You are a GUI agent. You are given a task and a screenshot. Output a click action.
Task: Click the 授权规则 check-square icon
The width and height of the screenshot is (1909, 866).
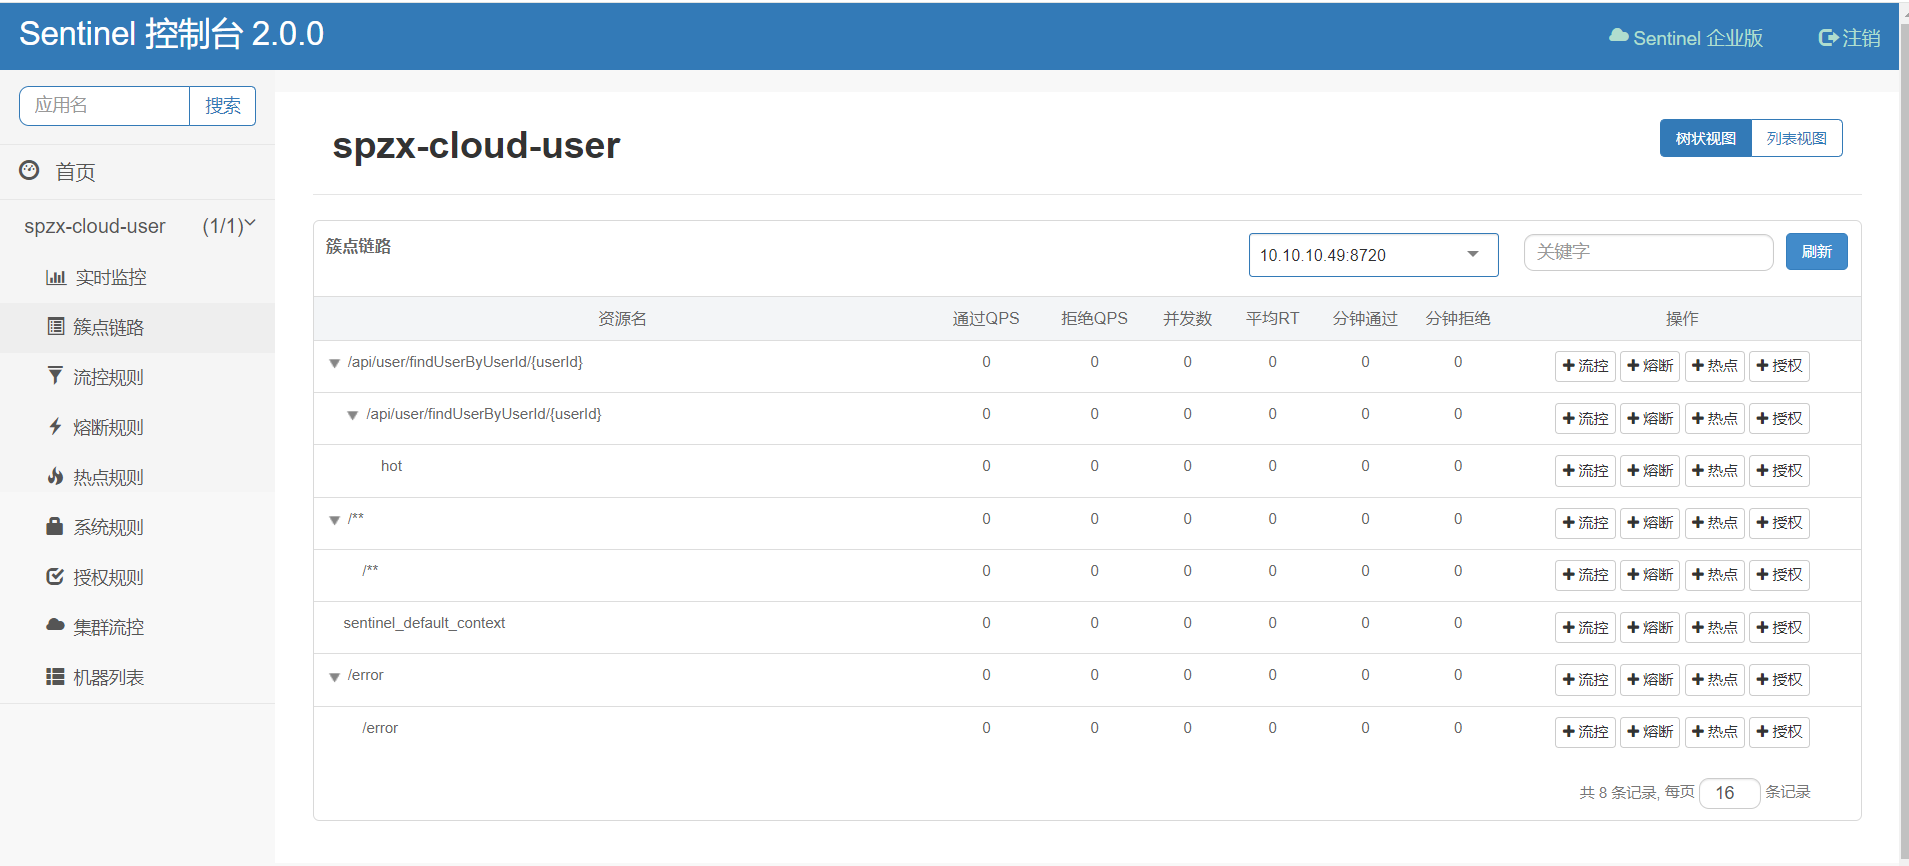[55, 577]
